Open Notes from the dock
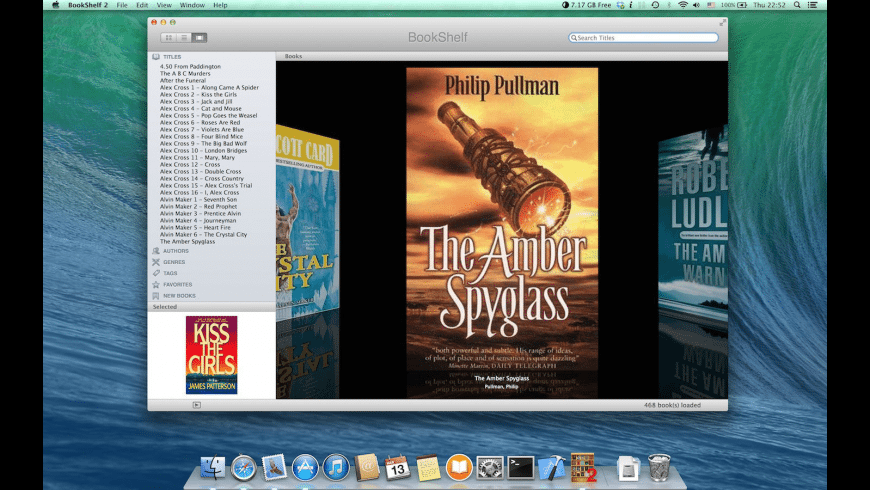Viewport: 870px width, 490px height. click(428, 467)
